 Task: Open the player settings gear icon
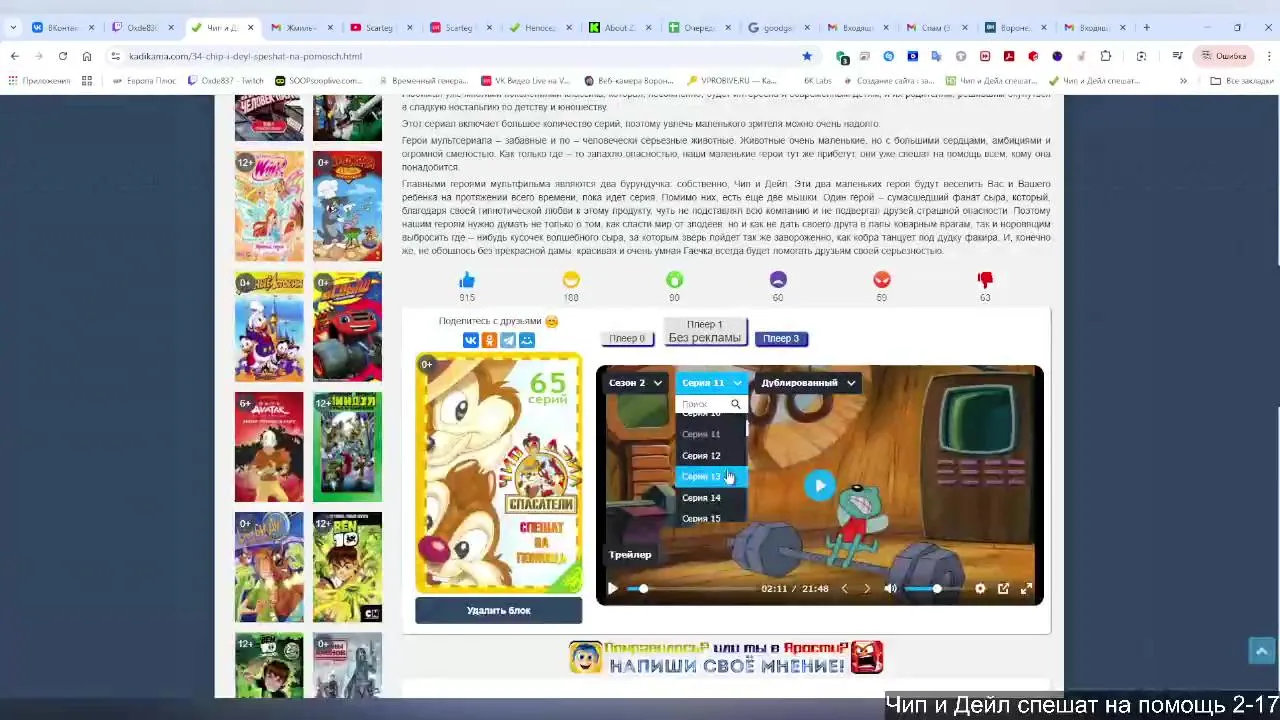[980, 589]
